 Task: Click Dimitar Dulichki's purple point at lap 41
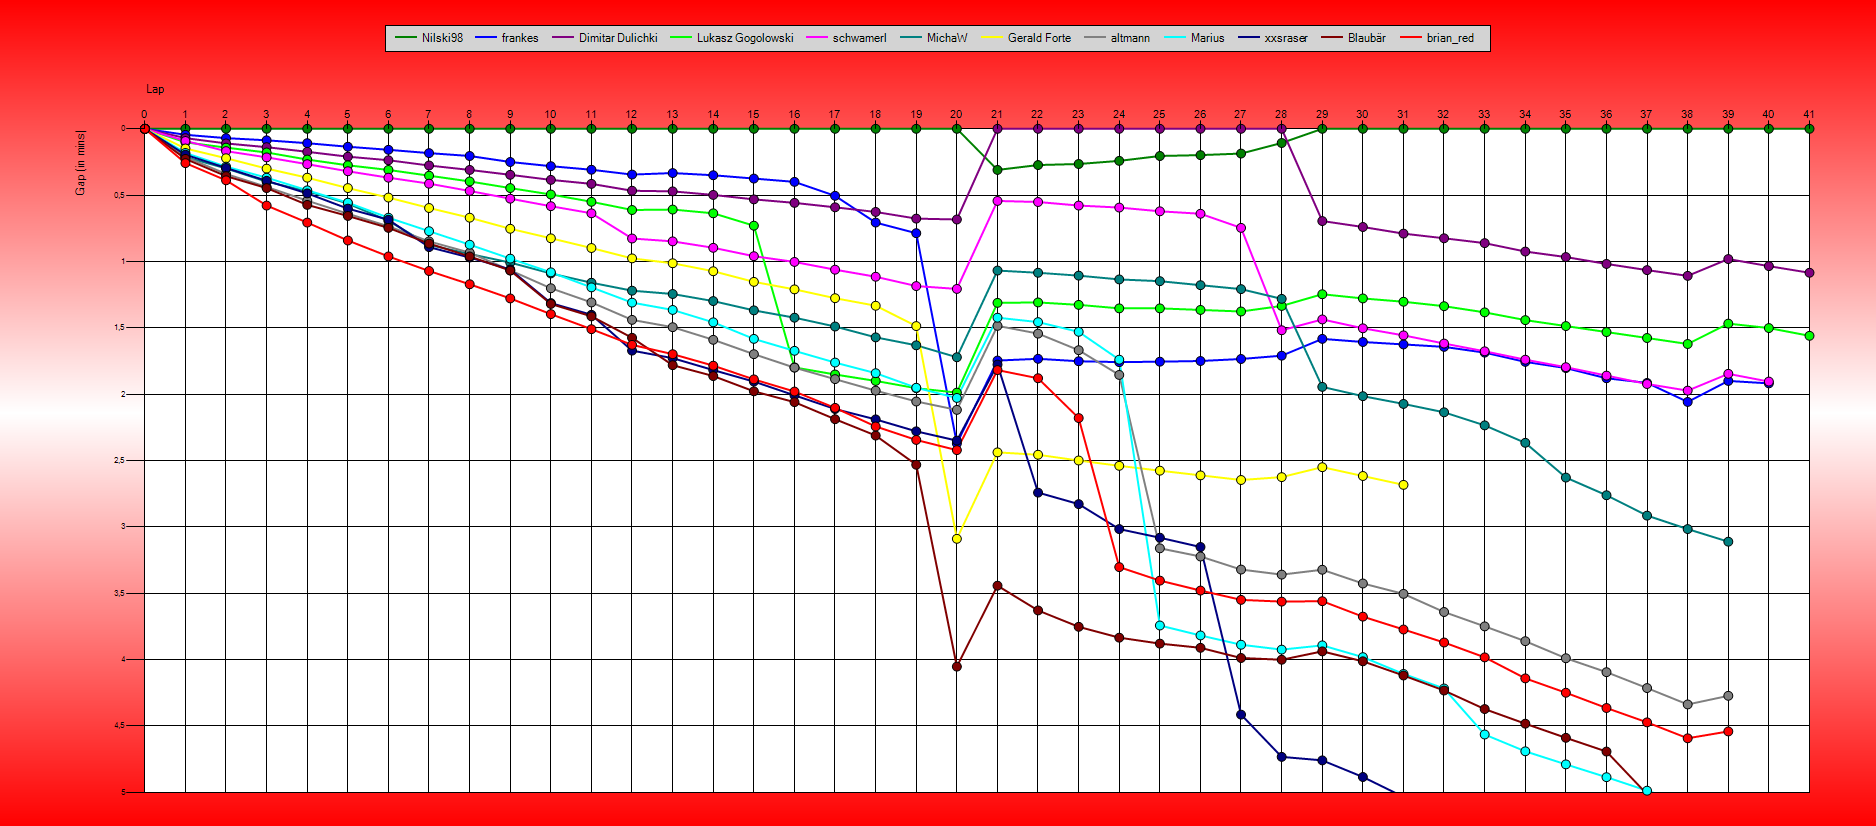pos(1809,272)
